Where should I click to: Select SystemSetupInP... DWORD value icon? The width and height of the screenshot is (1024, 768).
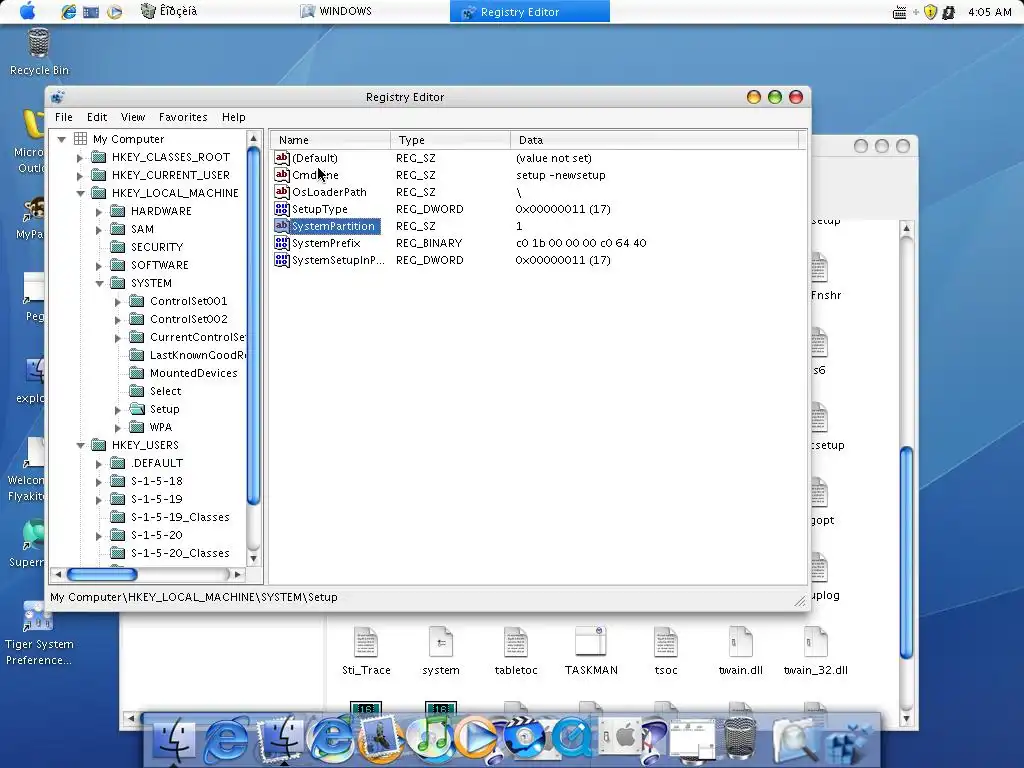(281, 259)
